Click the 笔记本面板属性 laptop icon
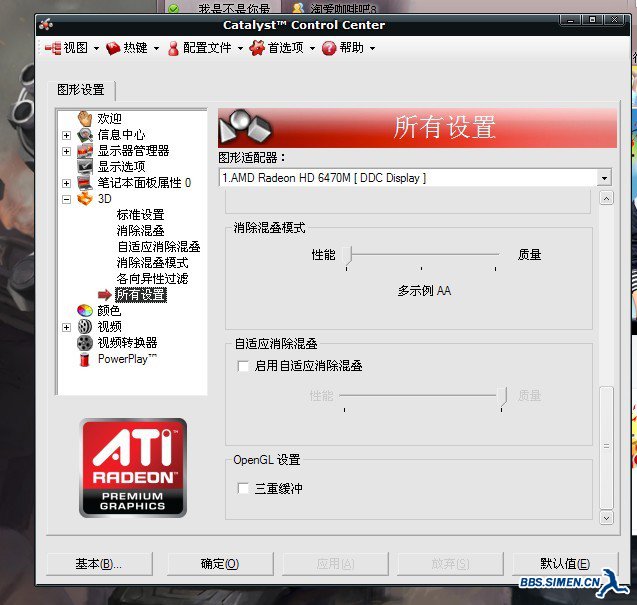637x605 pixels. [85, 183]
